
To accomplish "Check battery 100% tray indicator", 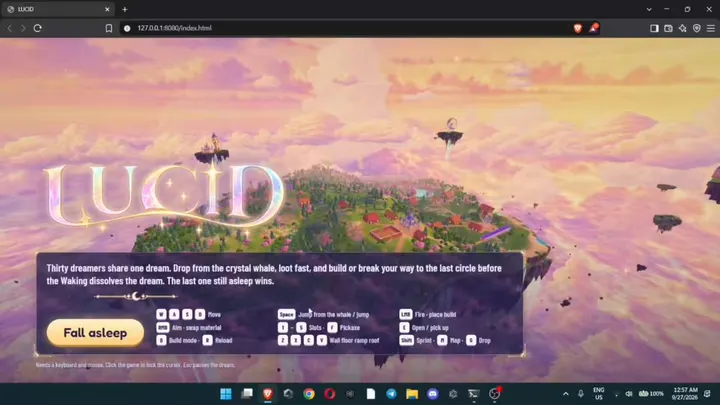I will (x=651, y=394).
